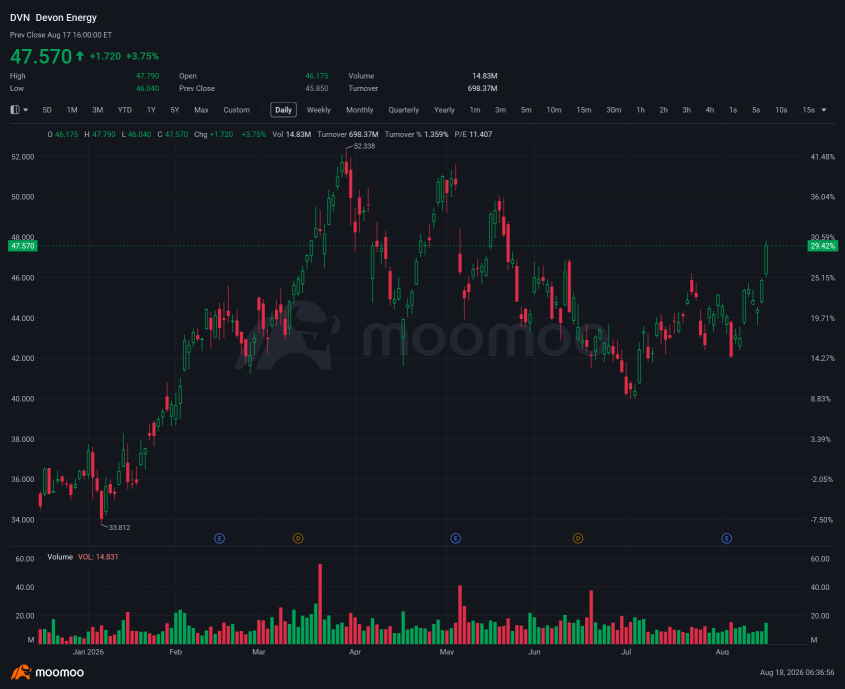Choose the 15s interval
845x689 pixels.
pos(808,110)
